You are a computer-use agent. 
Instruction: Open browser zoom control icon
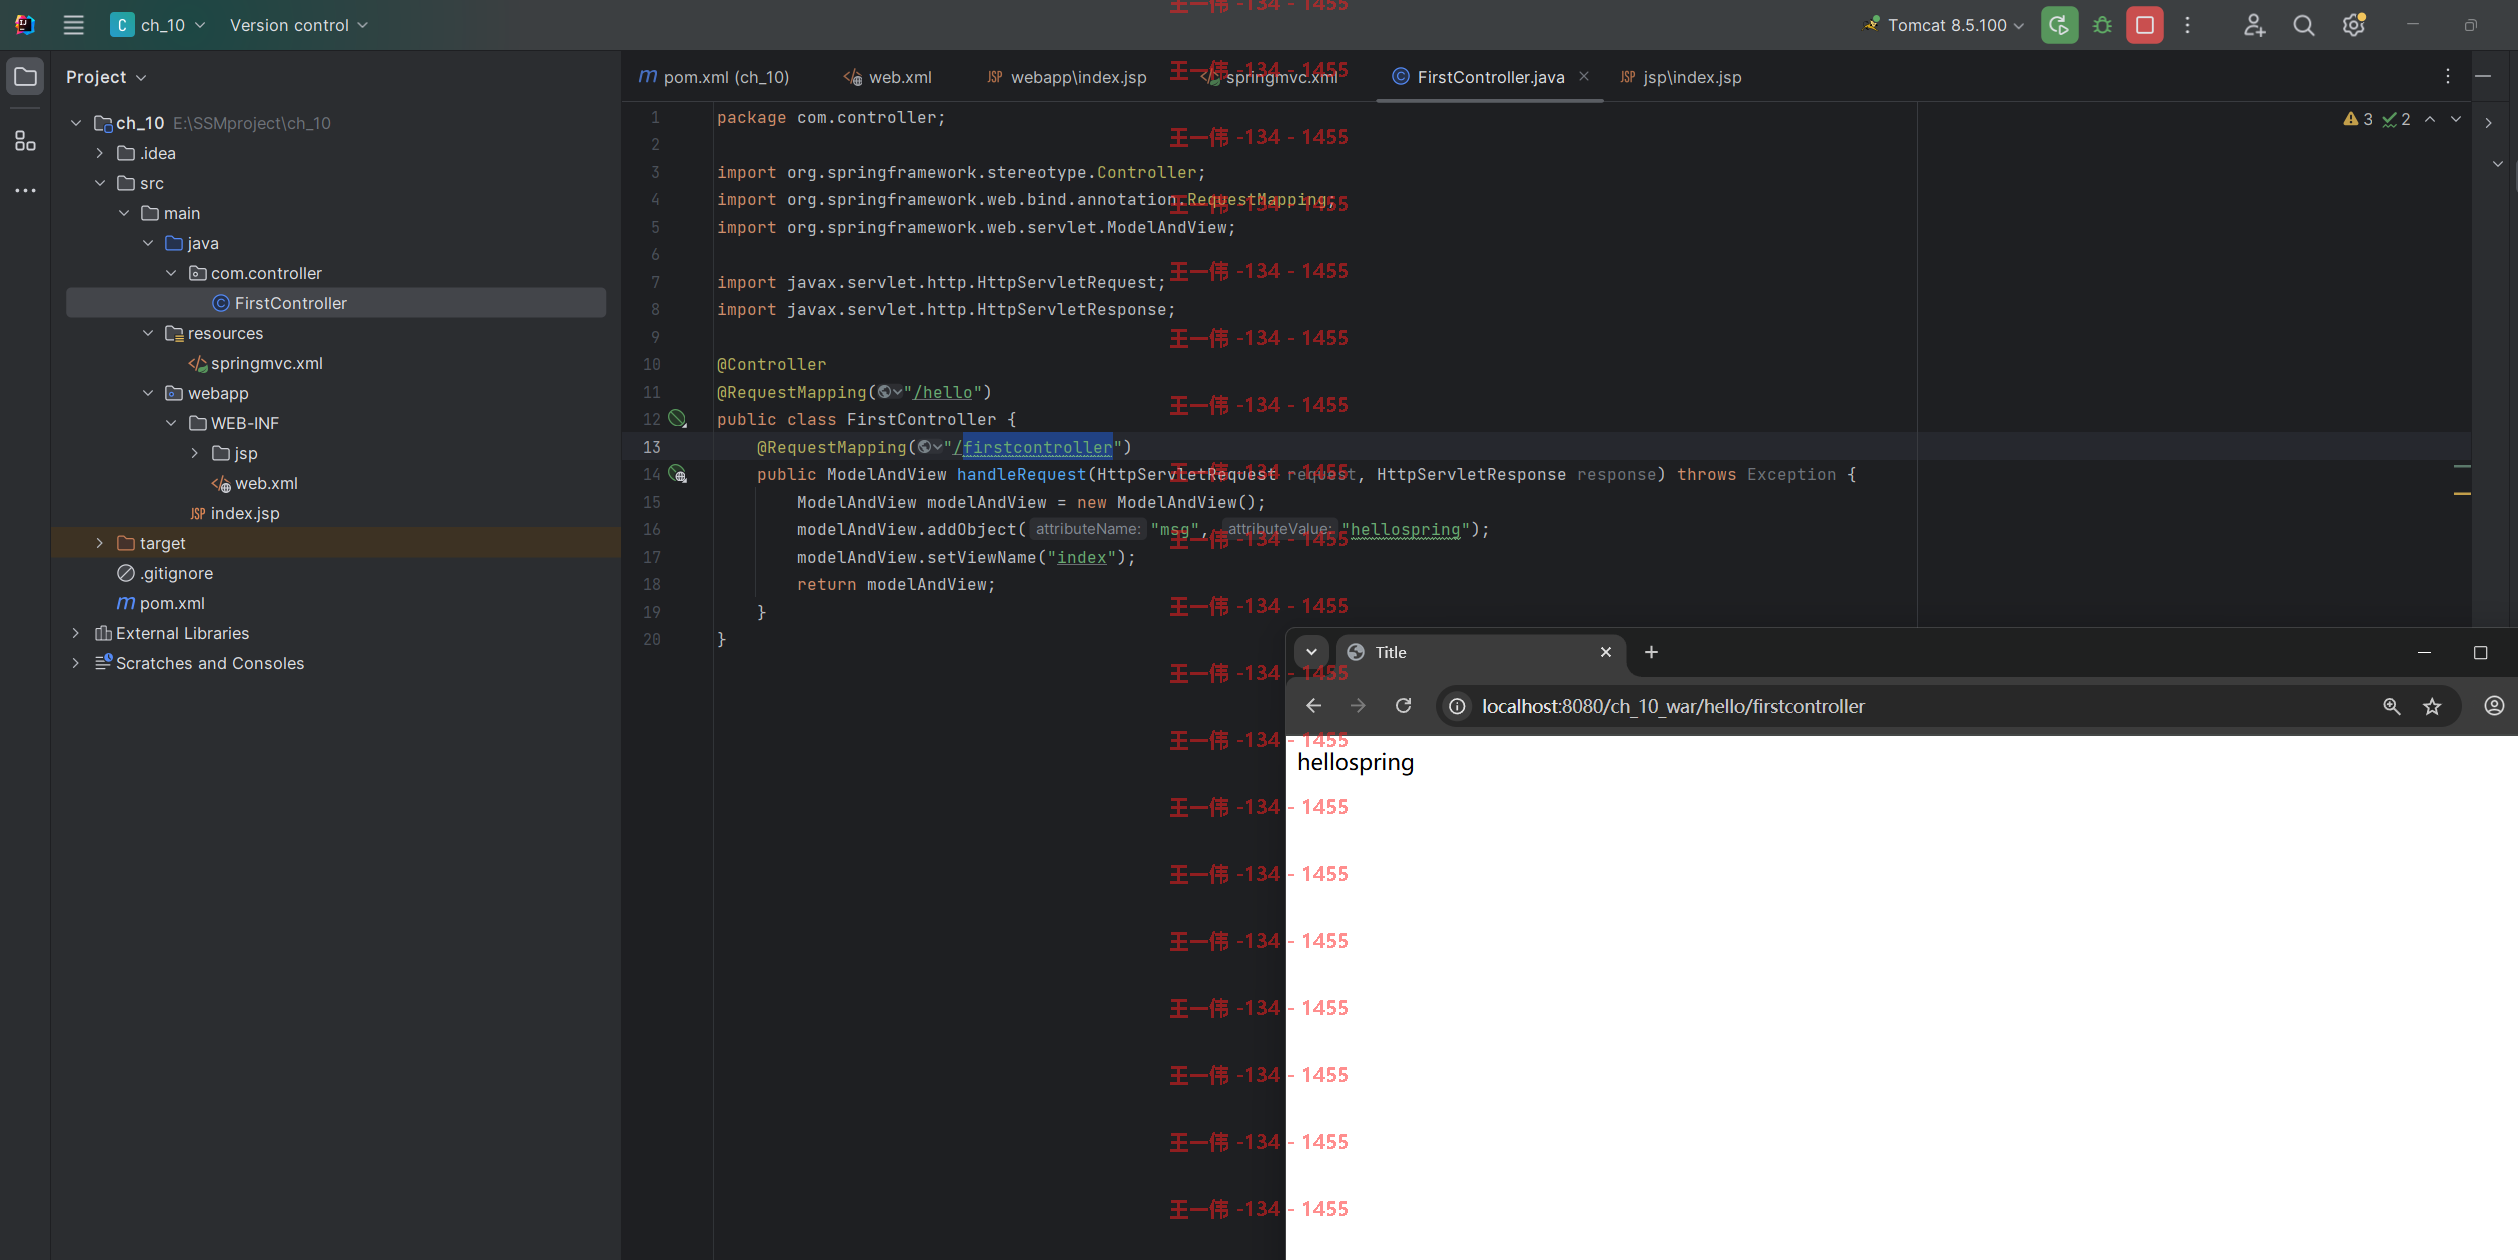click(2391, 706)
